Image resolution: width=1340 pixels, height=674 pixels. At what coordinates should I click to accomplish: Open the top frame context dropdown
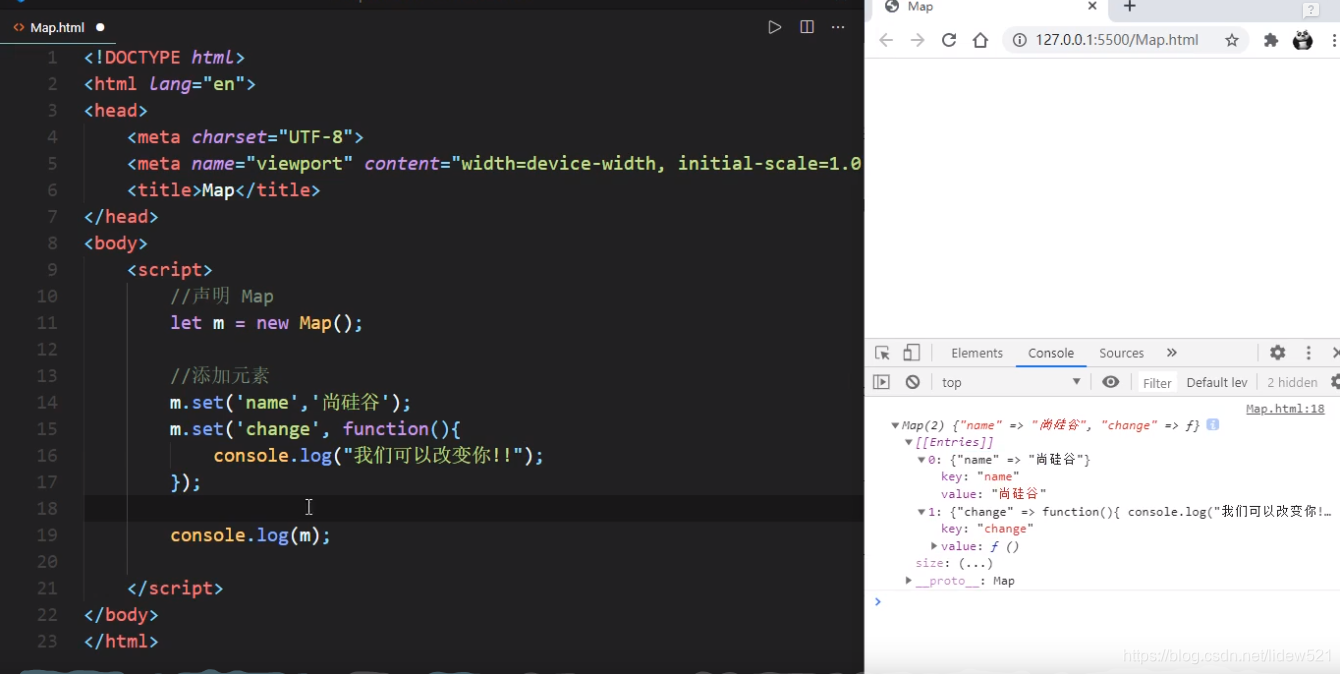pyautogui.click(x=1010, y=381)
